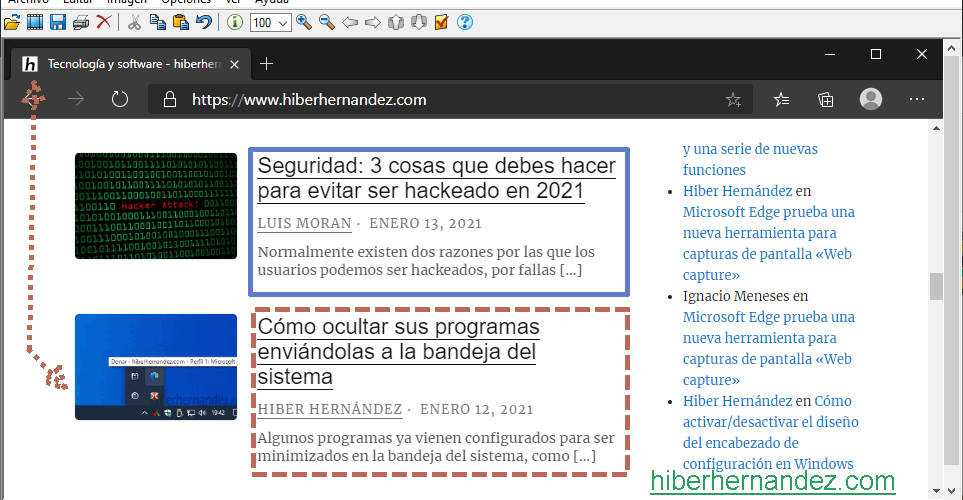Screen dimensions: 963x500
Task: Close the hiberhernandez browser tab
Action: coord(235,64)
